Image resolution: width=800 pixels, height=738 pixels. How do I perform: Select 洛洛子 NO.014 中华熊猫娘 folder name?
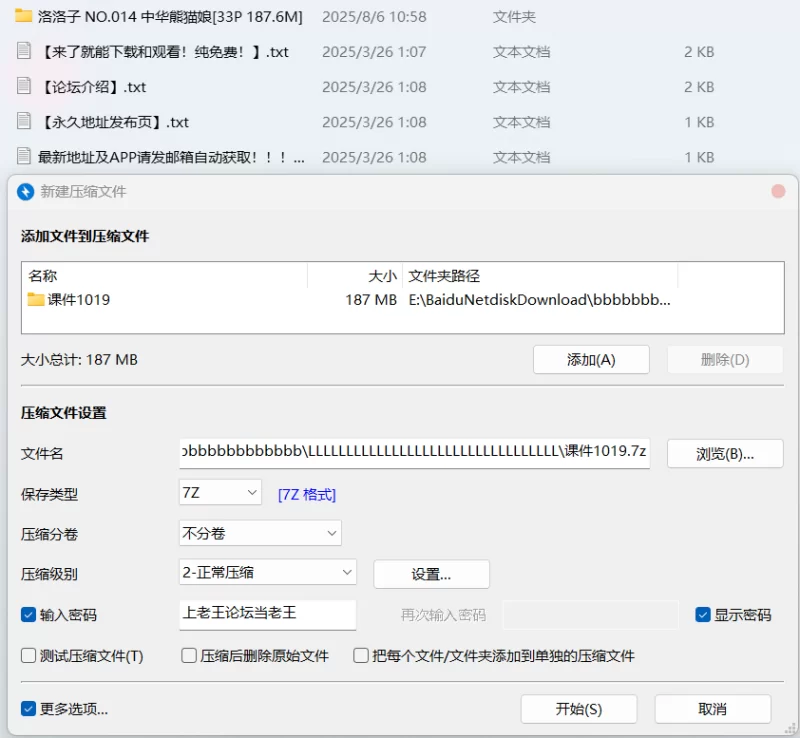(x=170, y=17)
